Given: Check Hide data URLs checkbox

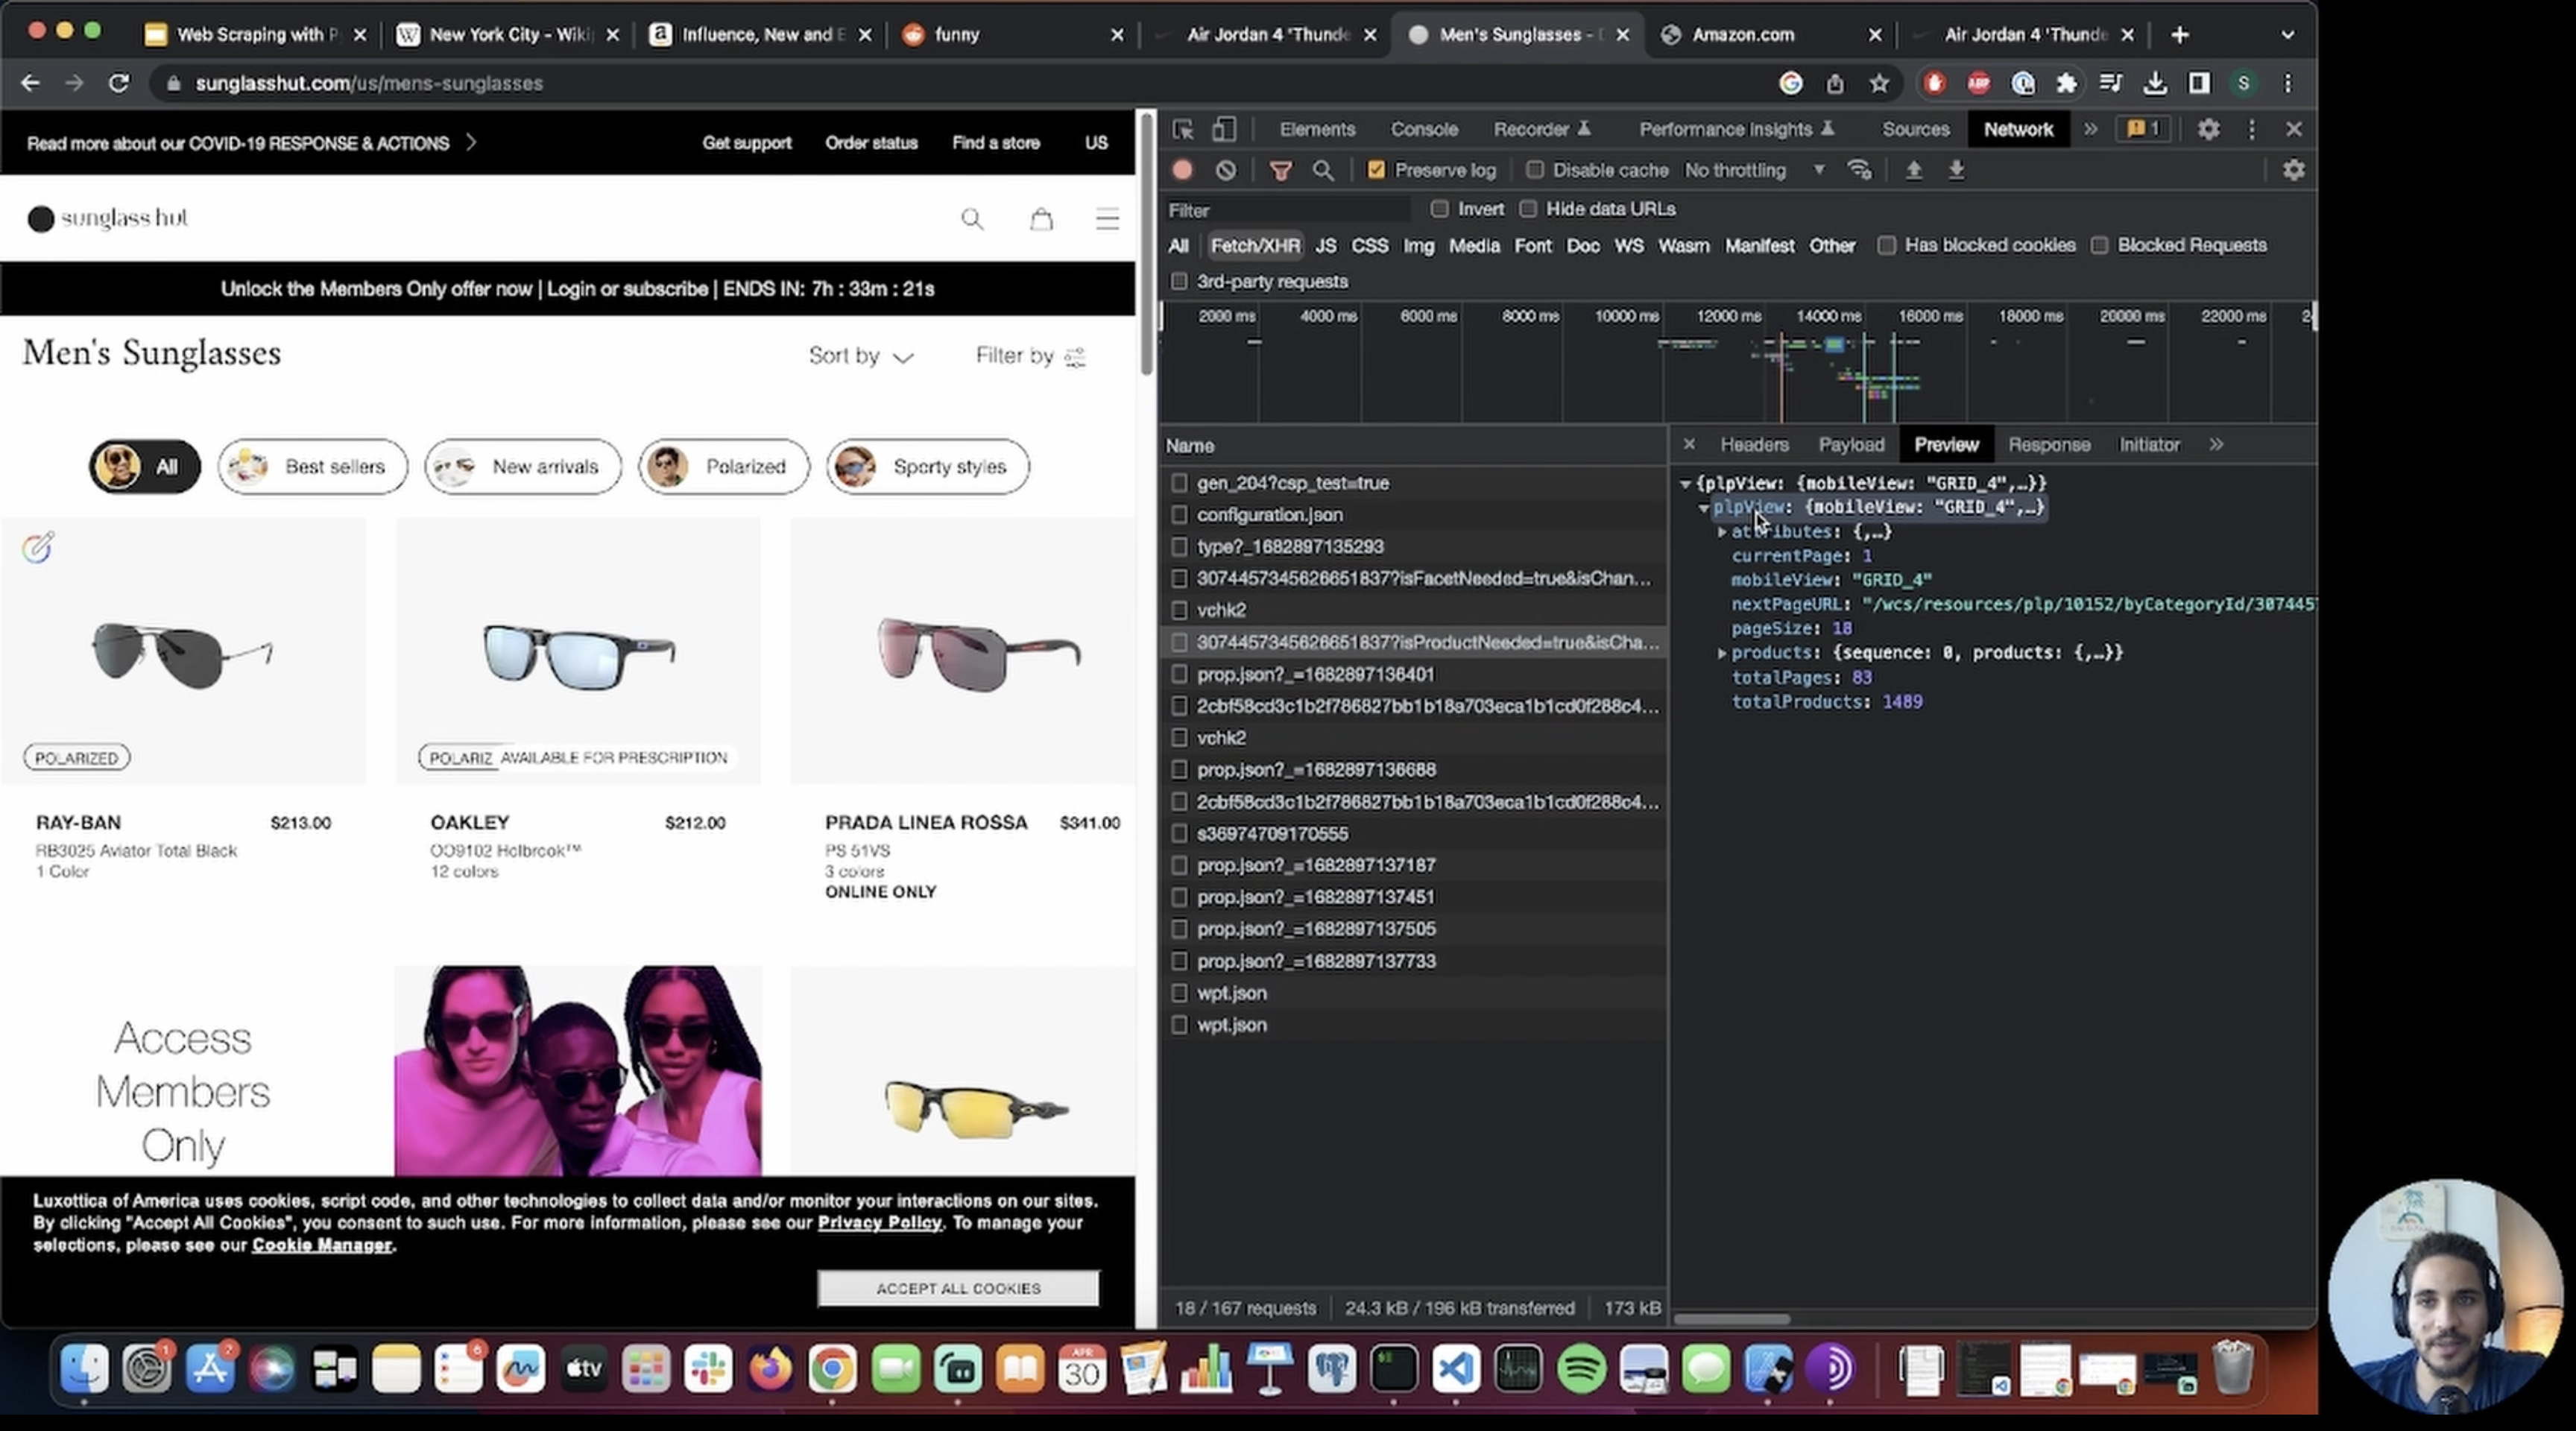Looking at the screenshot, I should click(1527, 209).
